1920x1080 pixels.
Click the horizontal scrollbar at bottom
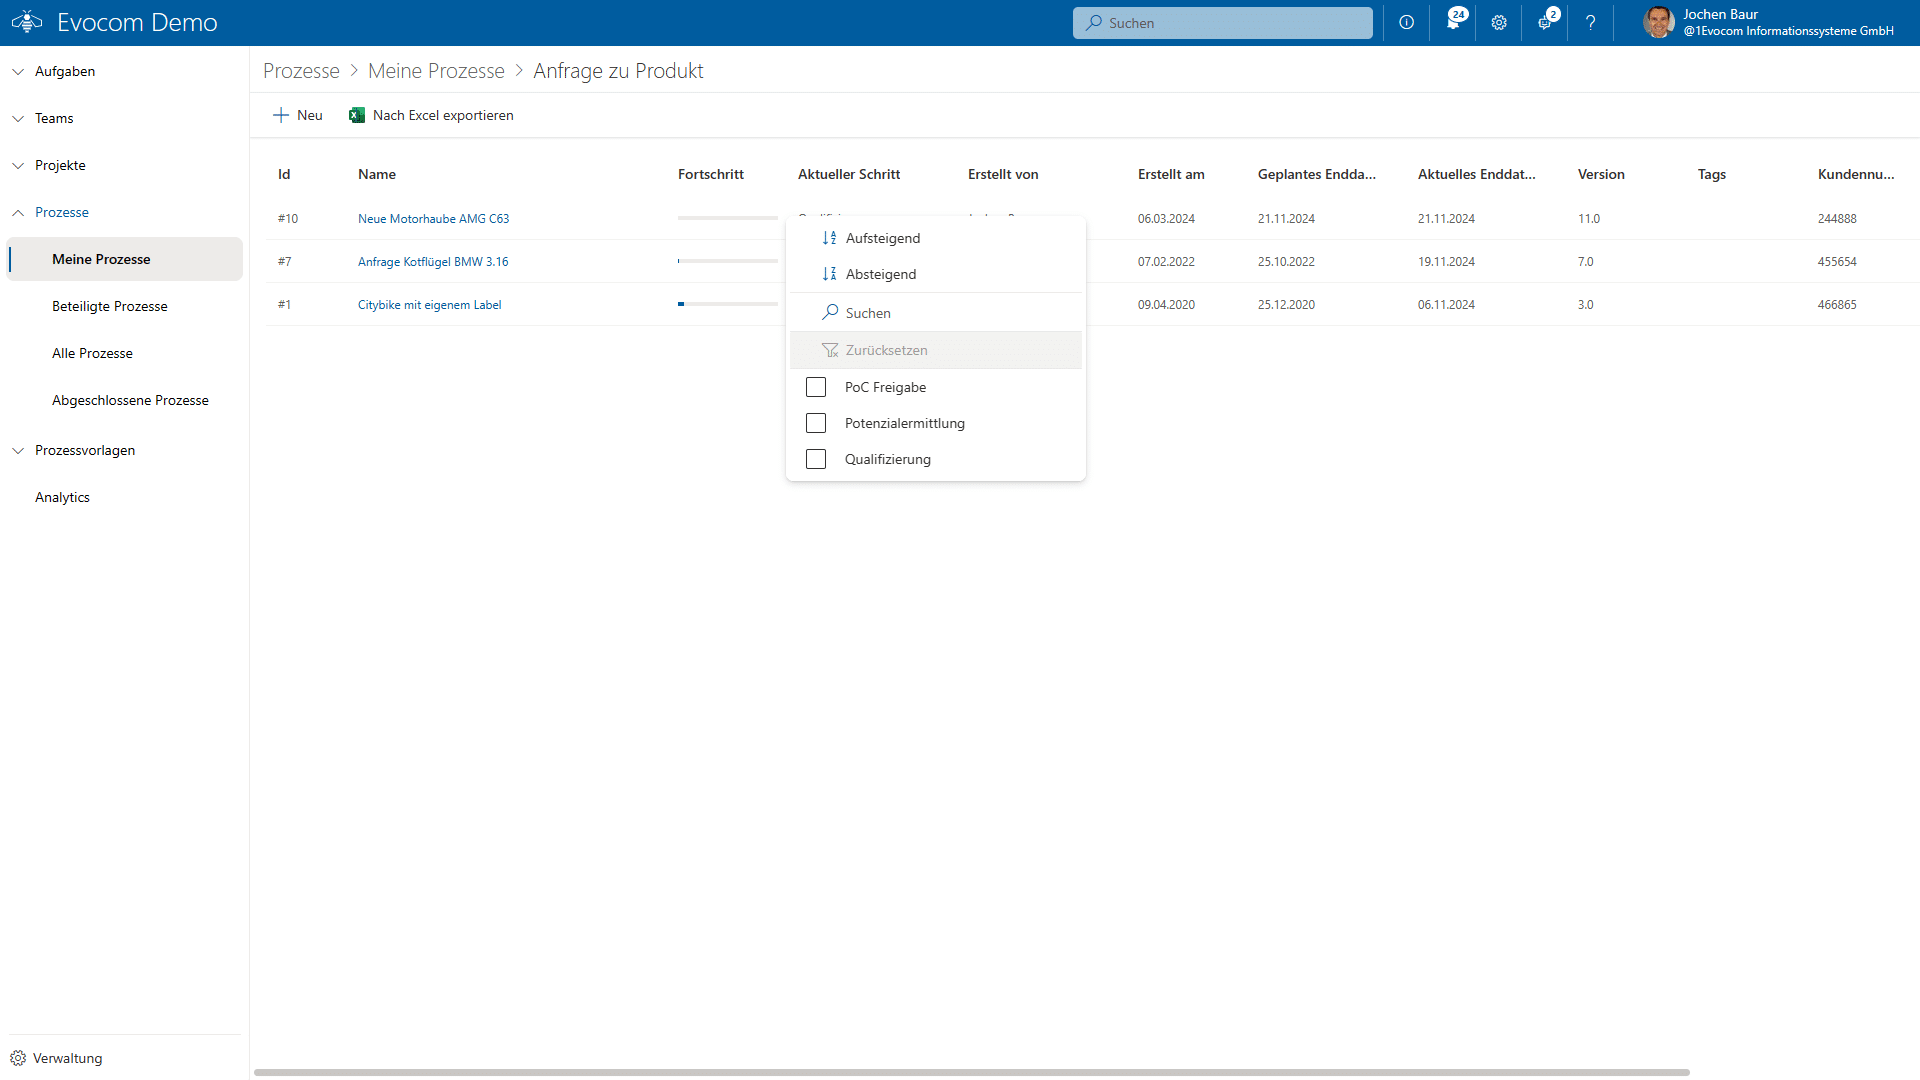(971, 1072)
